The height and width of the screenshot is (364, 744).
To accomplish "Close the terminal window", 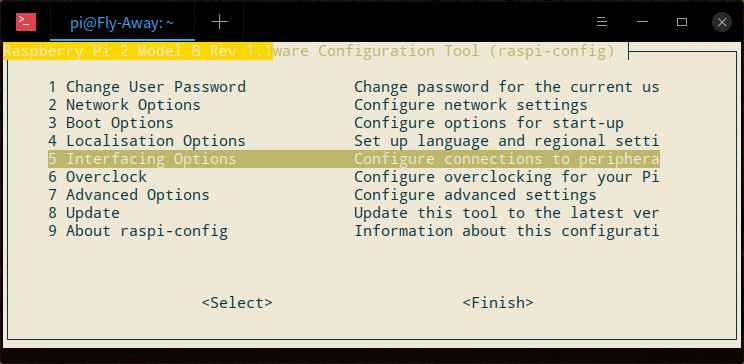I will (x=722, y=22).
